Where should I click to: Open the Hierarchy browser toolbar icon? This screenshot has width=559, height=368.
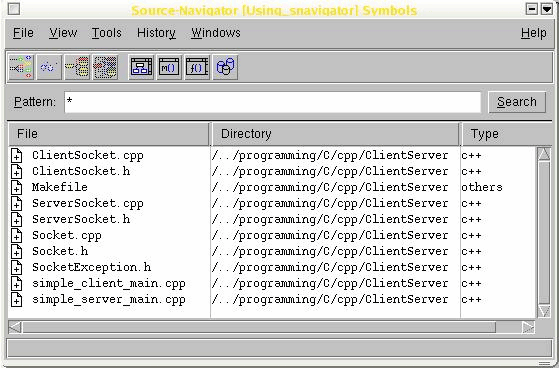pyautogui.click(x=21, y=67)
